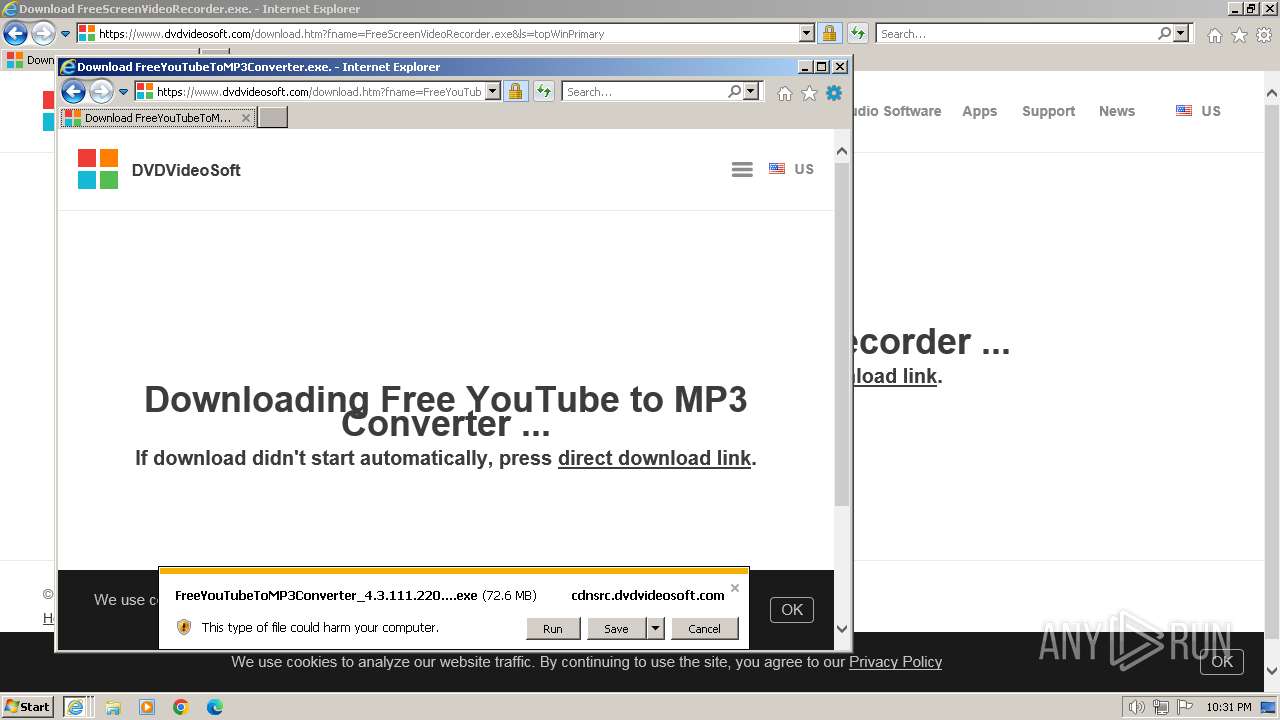1280x720 pixels.
Task: Expand the address bar dropdown in front window
Action: click(x=493, y=91)
